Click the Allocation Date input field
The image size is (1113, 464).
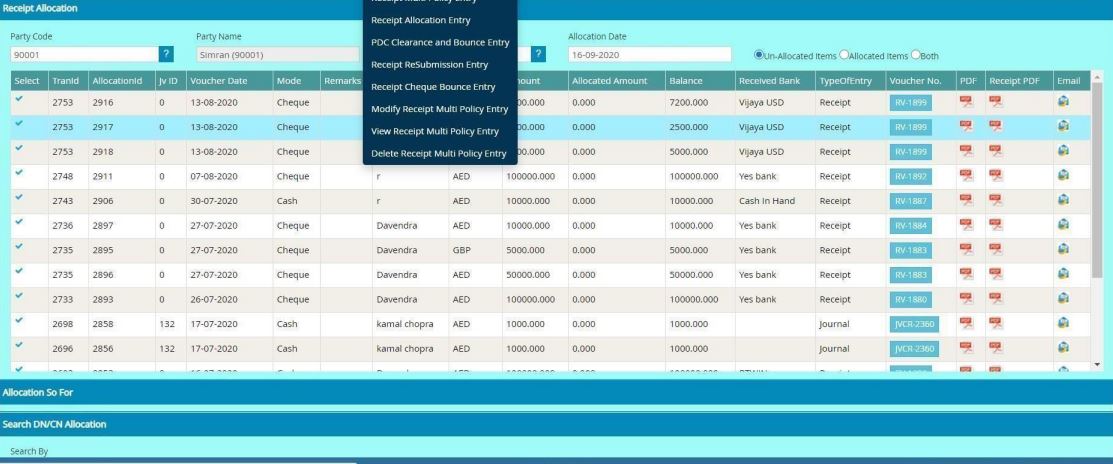tap(649, 54)
